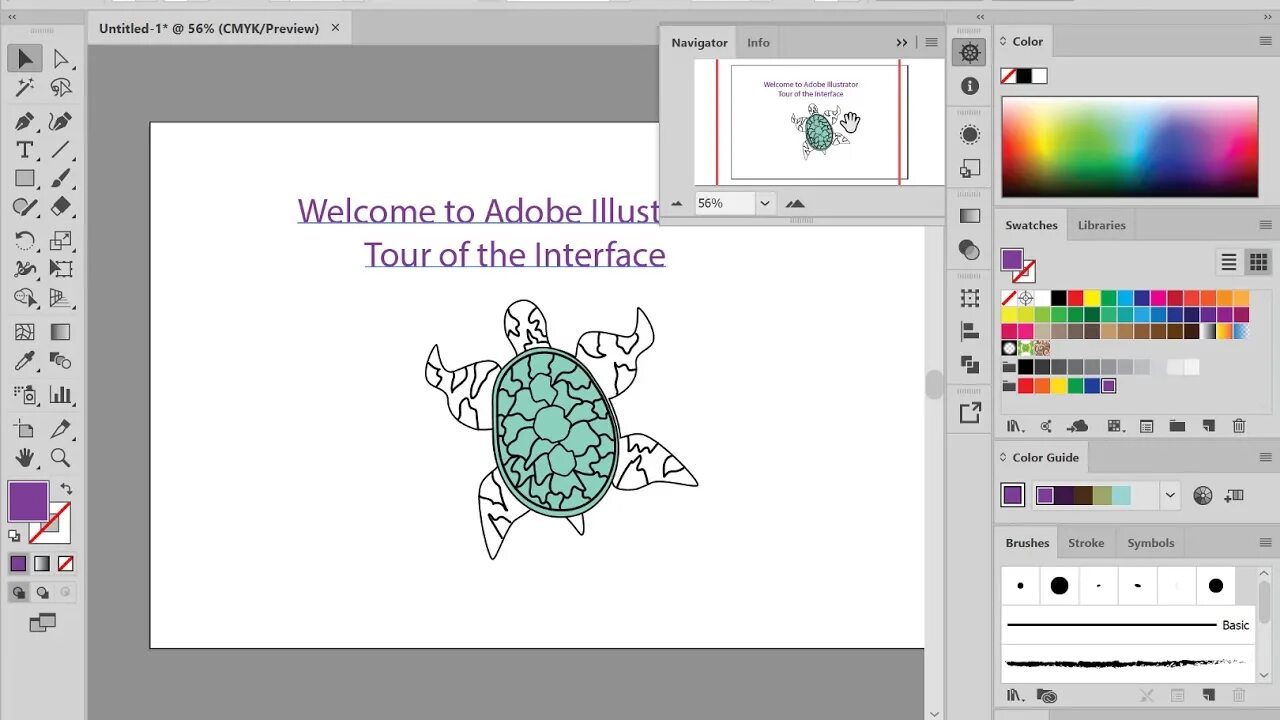Click the vertical scrollbar beside the canvas

[x=934, y=385]
